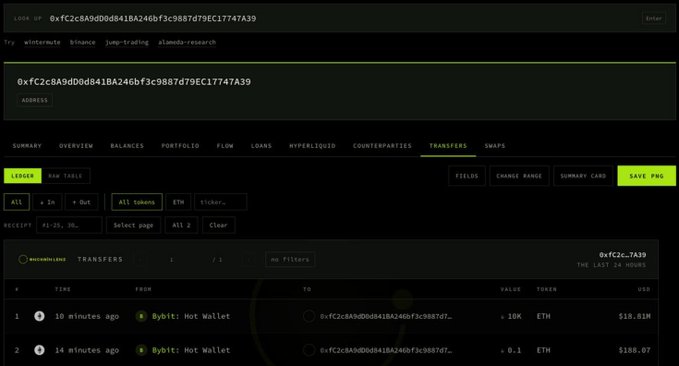
Task: Select the All tokens filter
Action: pos(137,202)
